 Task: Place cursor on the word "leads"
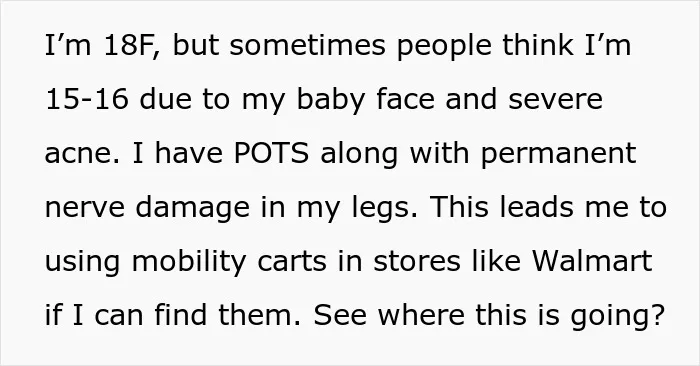[536, 207]
